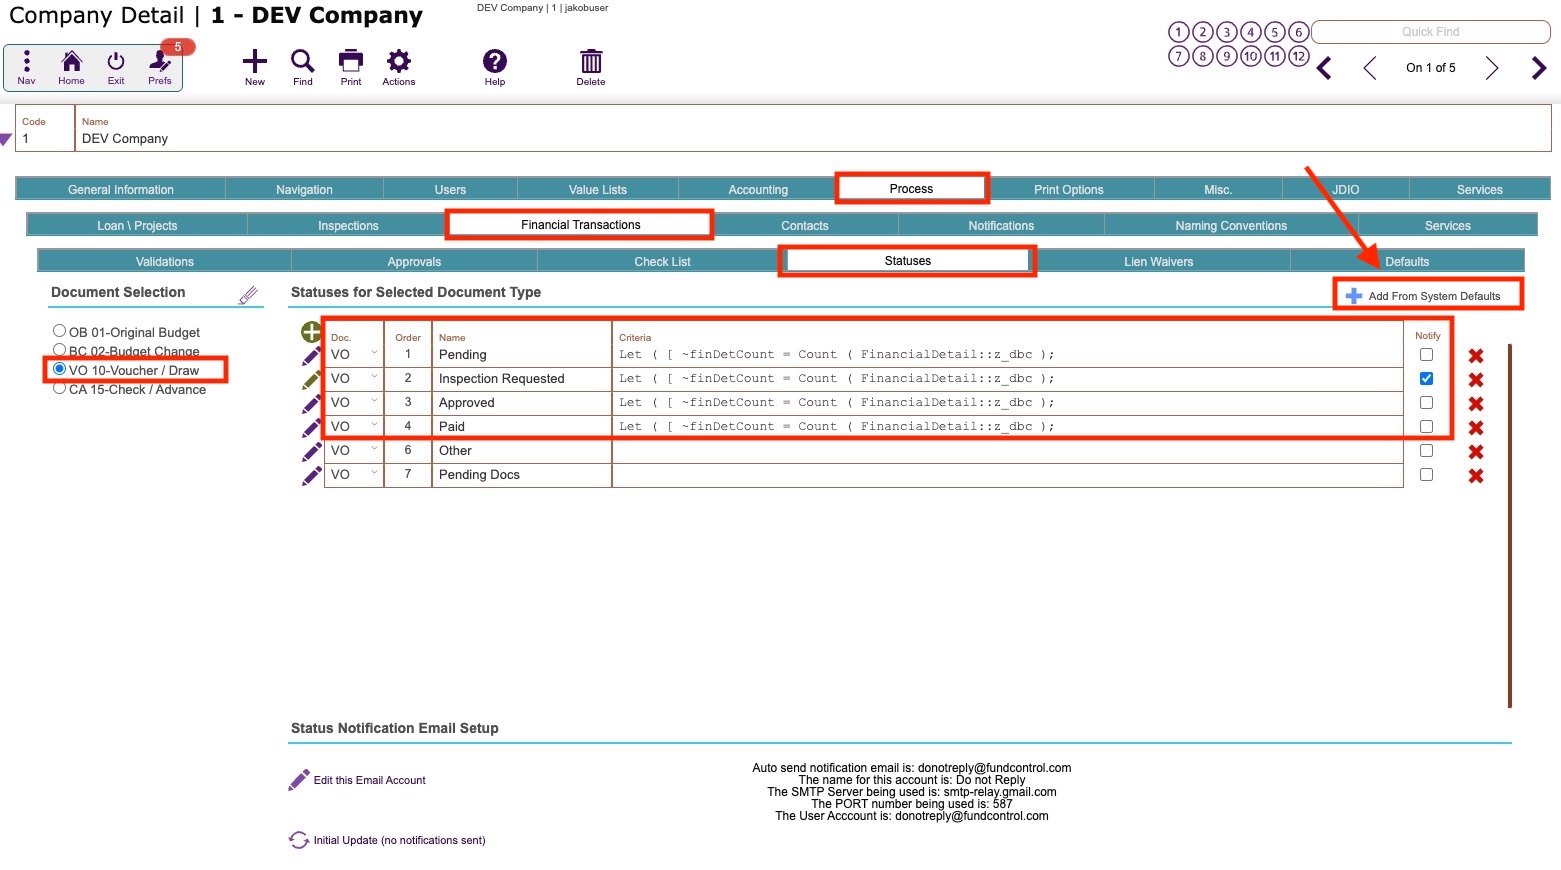The image size is (1561, 870).
Task: Click the Delete trash icon
Action: coord(591,67)
